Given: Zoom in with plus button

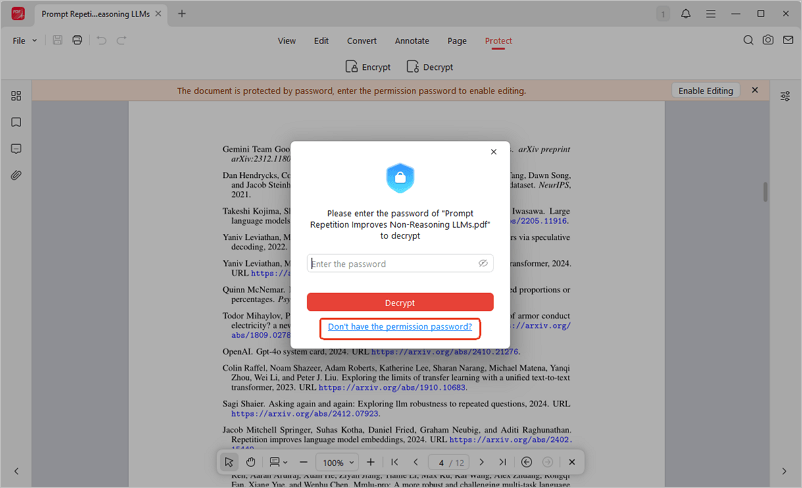Looking at the screenshot, I should coord(370,462).
